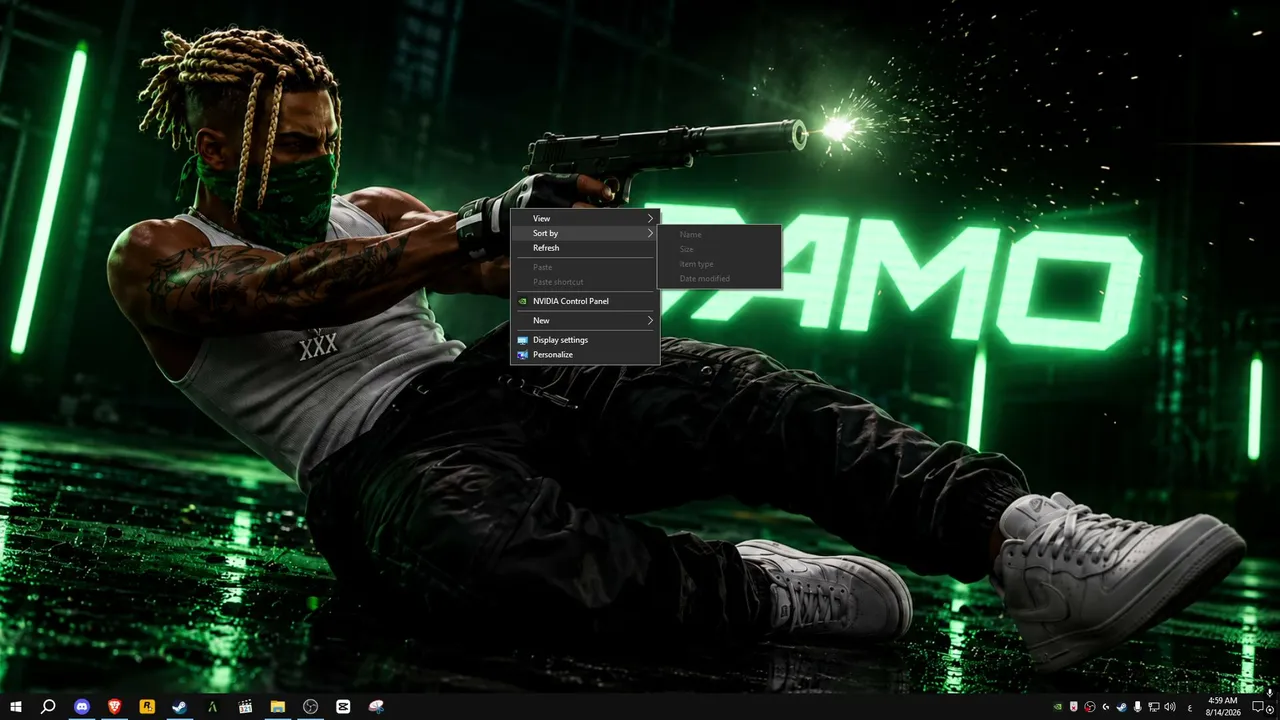Sort desktop icons by Date modified
Screen dimensions: 1280x720
pos(719,279)
